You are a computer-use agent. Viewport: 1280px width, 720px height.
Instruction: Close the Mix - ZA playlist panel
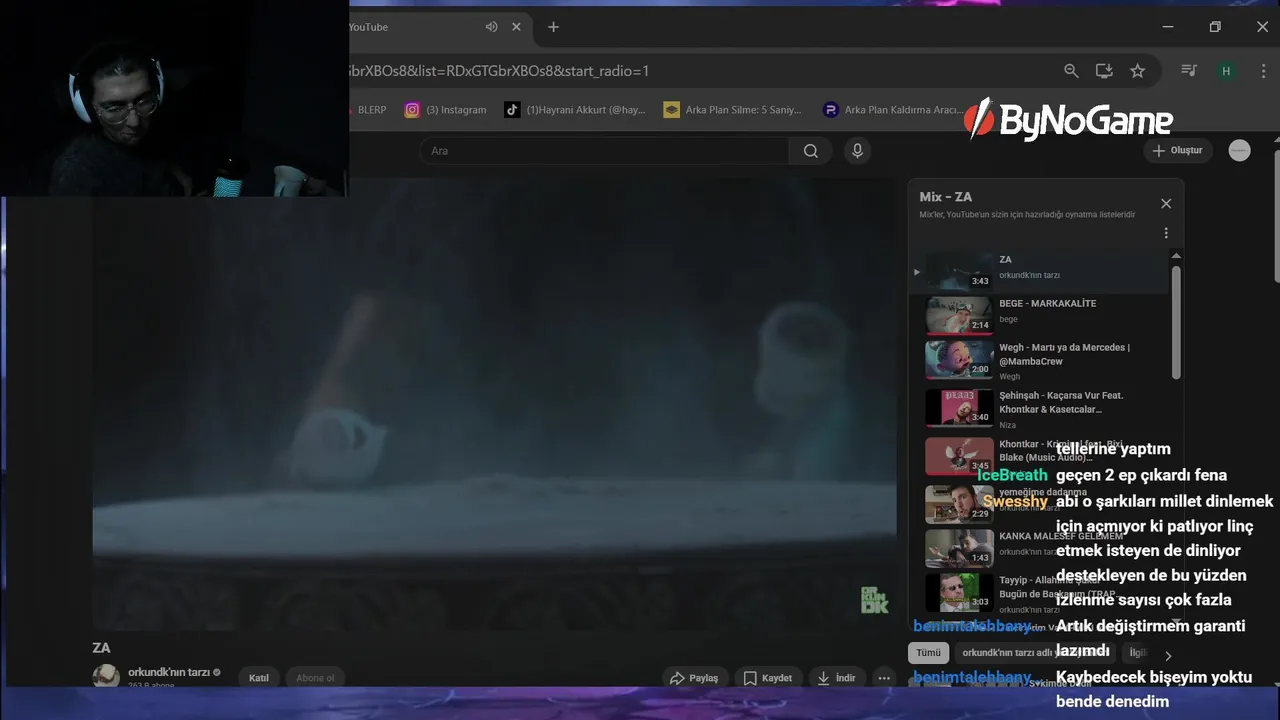coord(1166,203)
